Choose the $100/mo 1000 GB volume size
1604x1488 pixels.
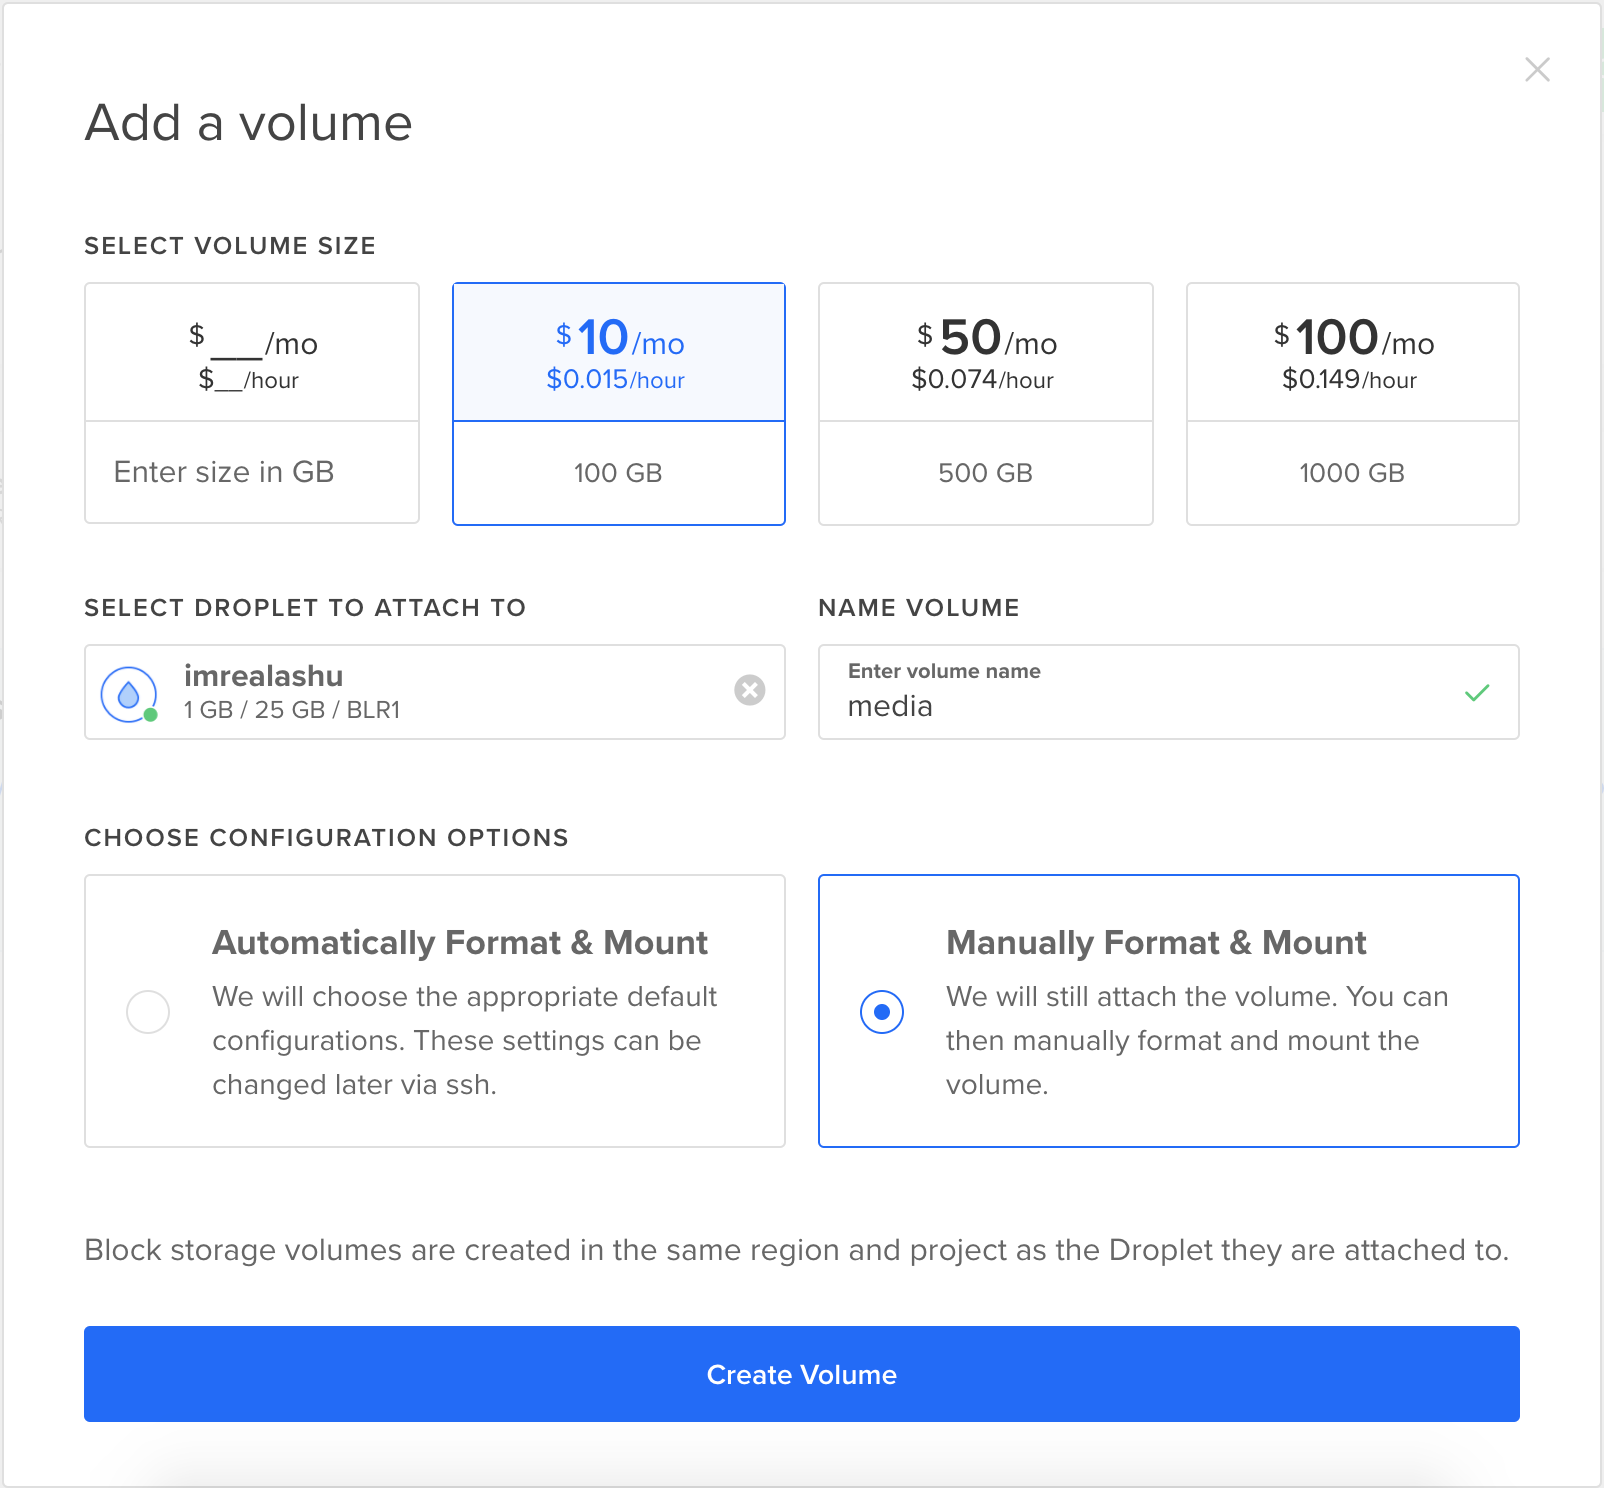tap(1353, 404)
